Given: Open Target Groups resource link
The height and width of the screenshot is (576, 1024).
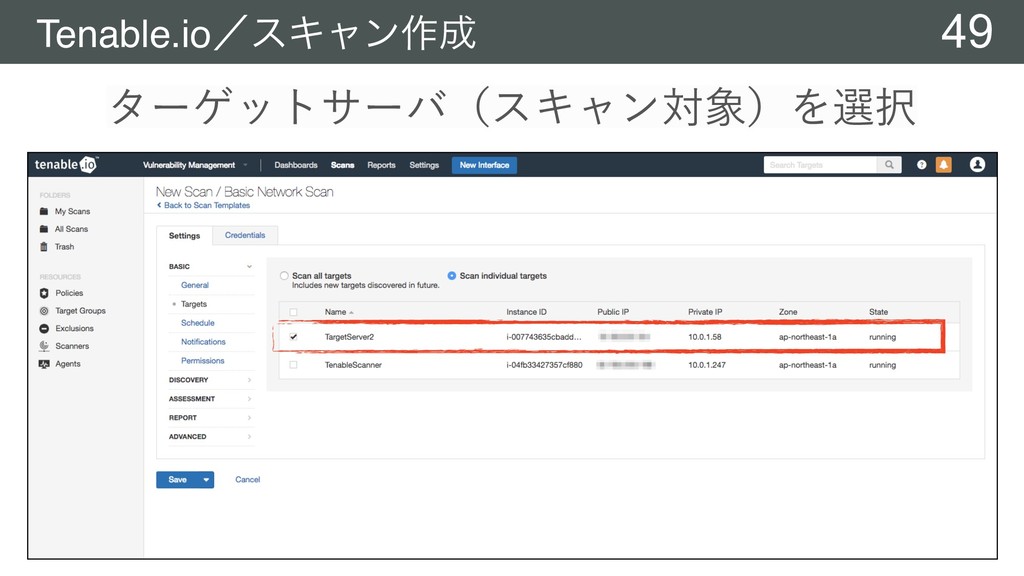Looking at the screenshot, I should tap(80, 311).
